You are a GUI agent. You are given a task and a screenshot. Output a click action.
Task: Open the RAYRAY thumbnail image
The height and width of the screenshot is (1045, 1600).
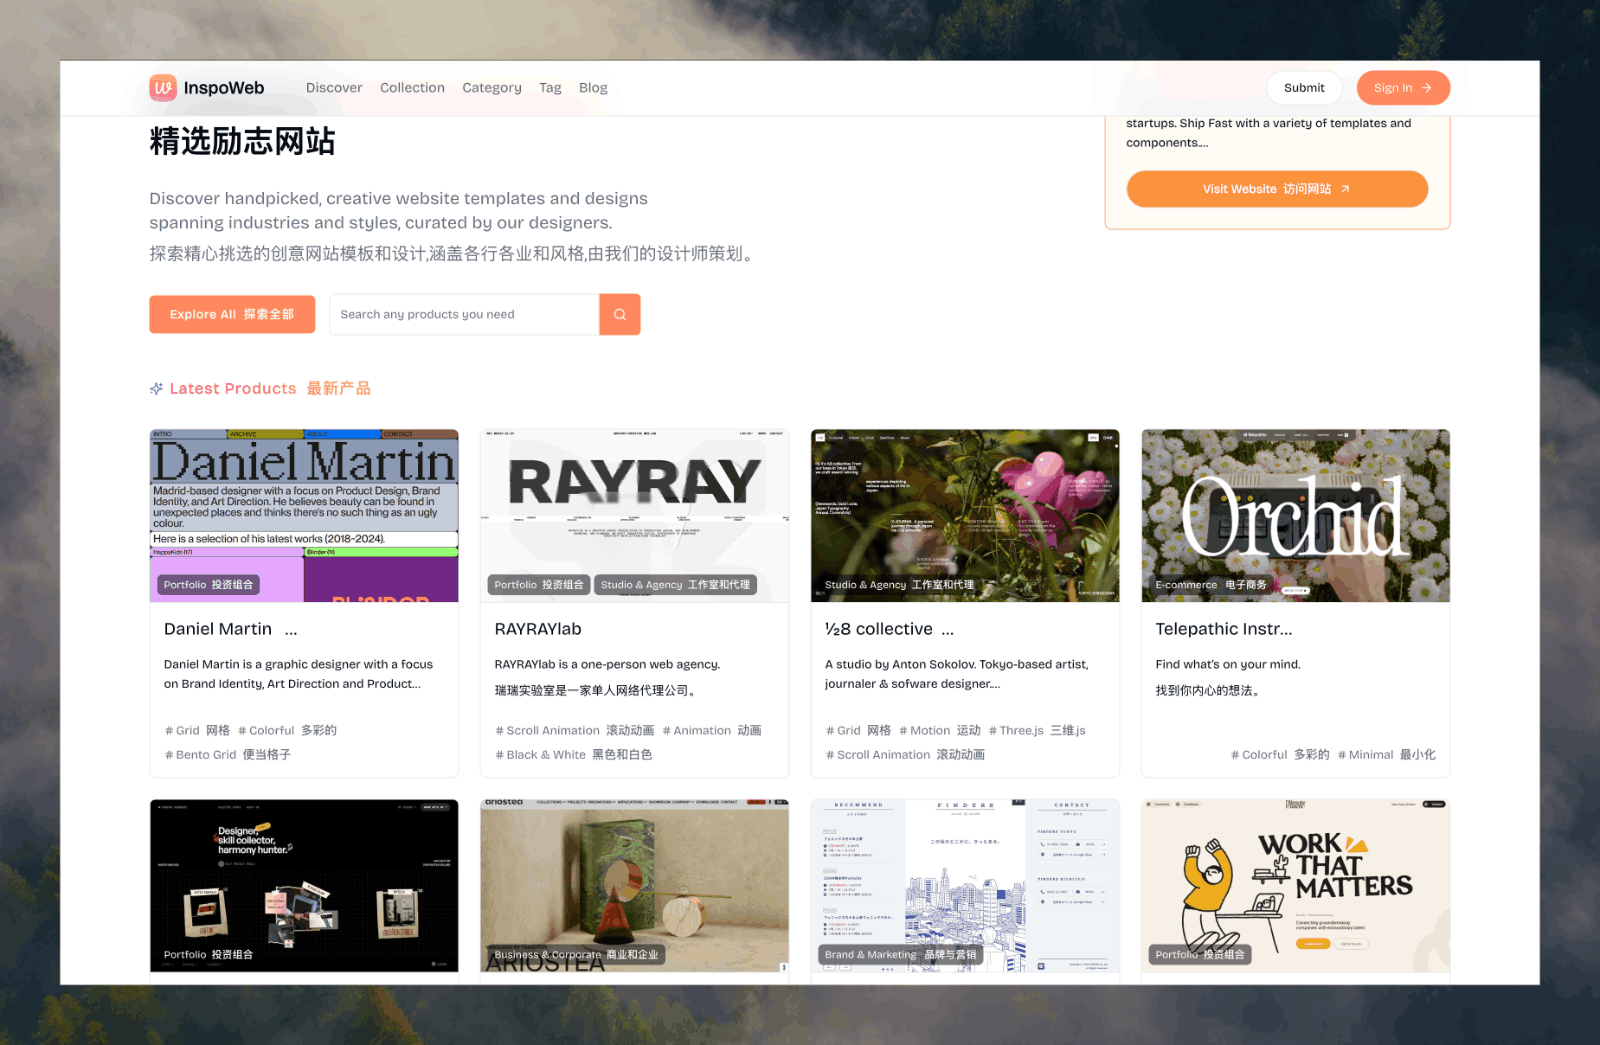tap(634, 516)
